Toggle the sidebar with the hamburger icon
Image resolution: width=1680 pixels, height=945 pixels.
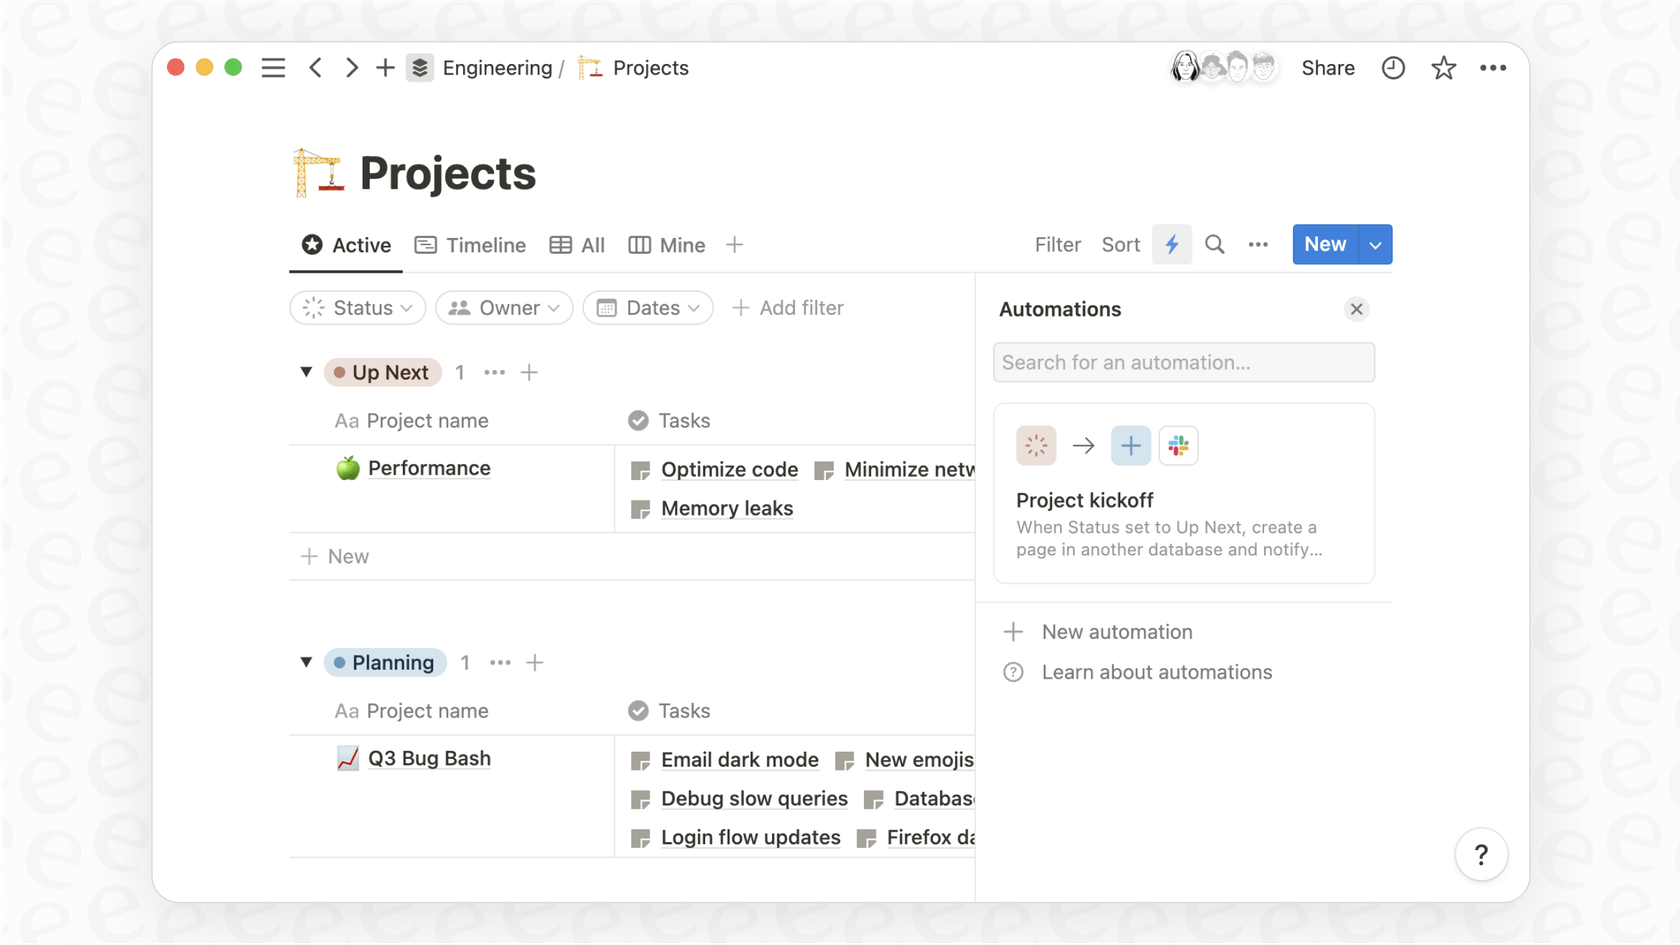point(273,67)
